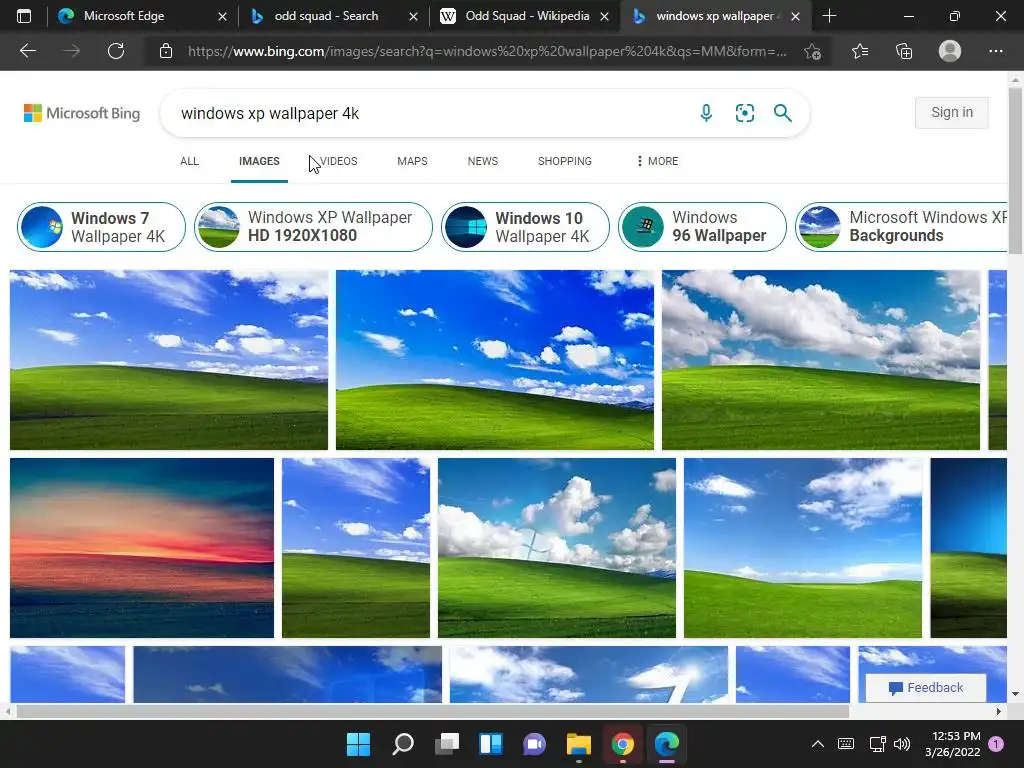Search using microphone voice icon
The width and height of the screenshot is (1024, 768).
[706, 113]
